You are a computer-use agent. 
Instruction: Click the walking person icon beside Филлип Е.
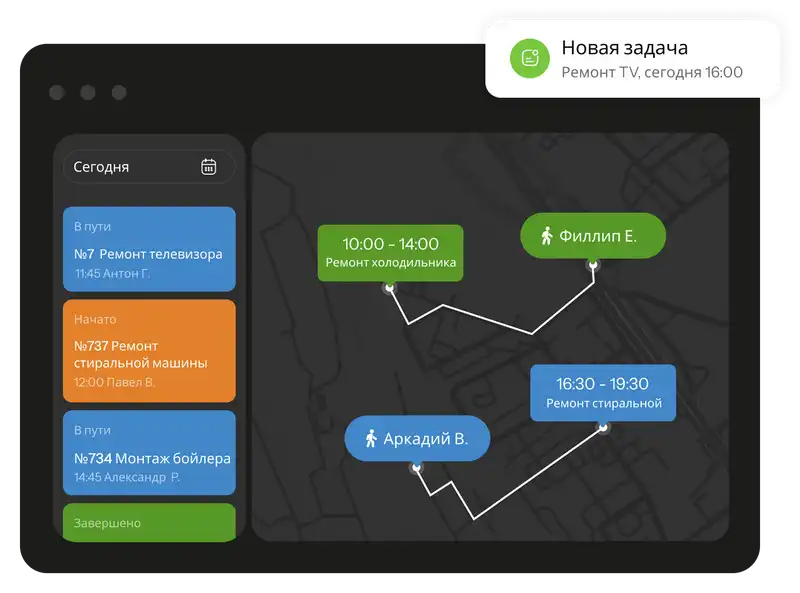pyautogui.click(x=547, y=237)
